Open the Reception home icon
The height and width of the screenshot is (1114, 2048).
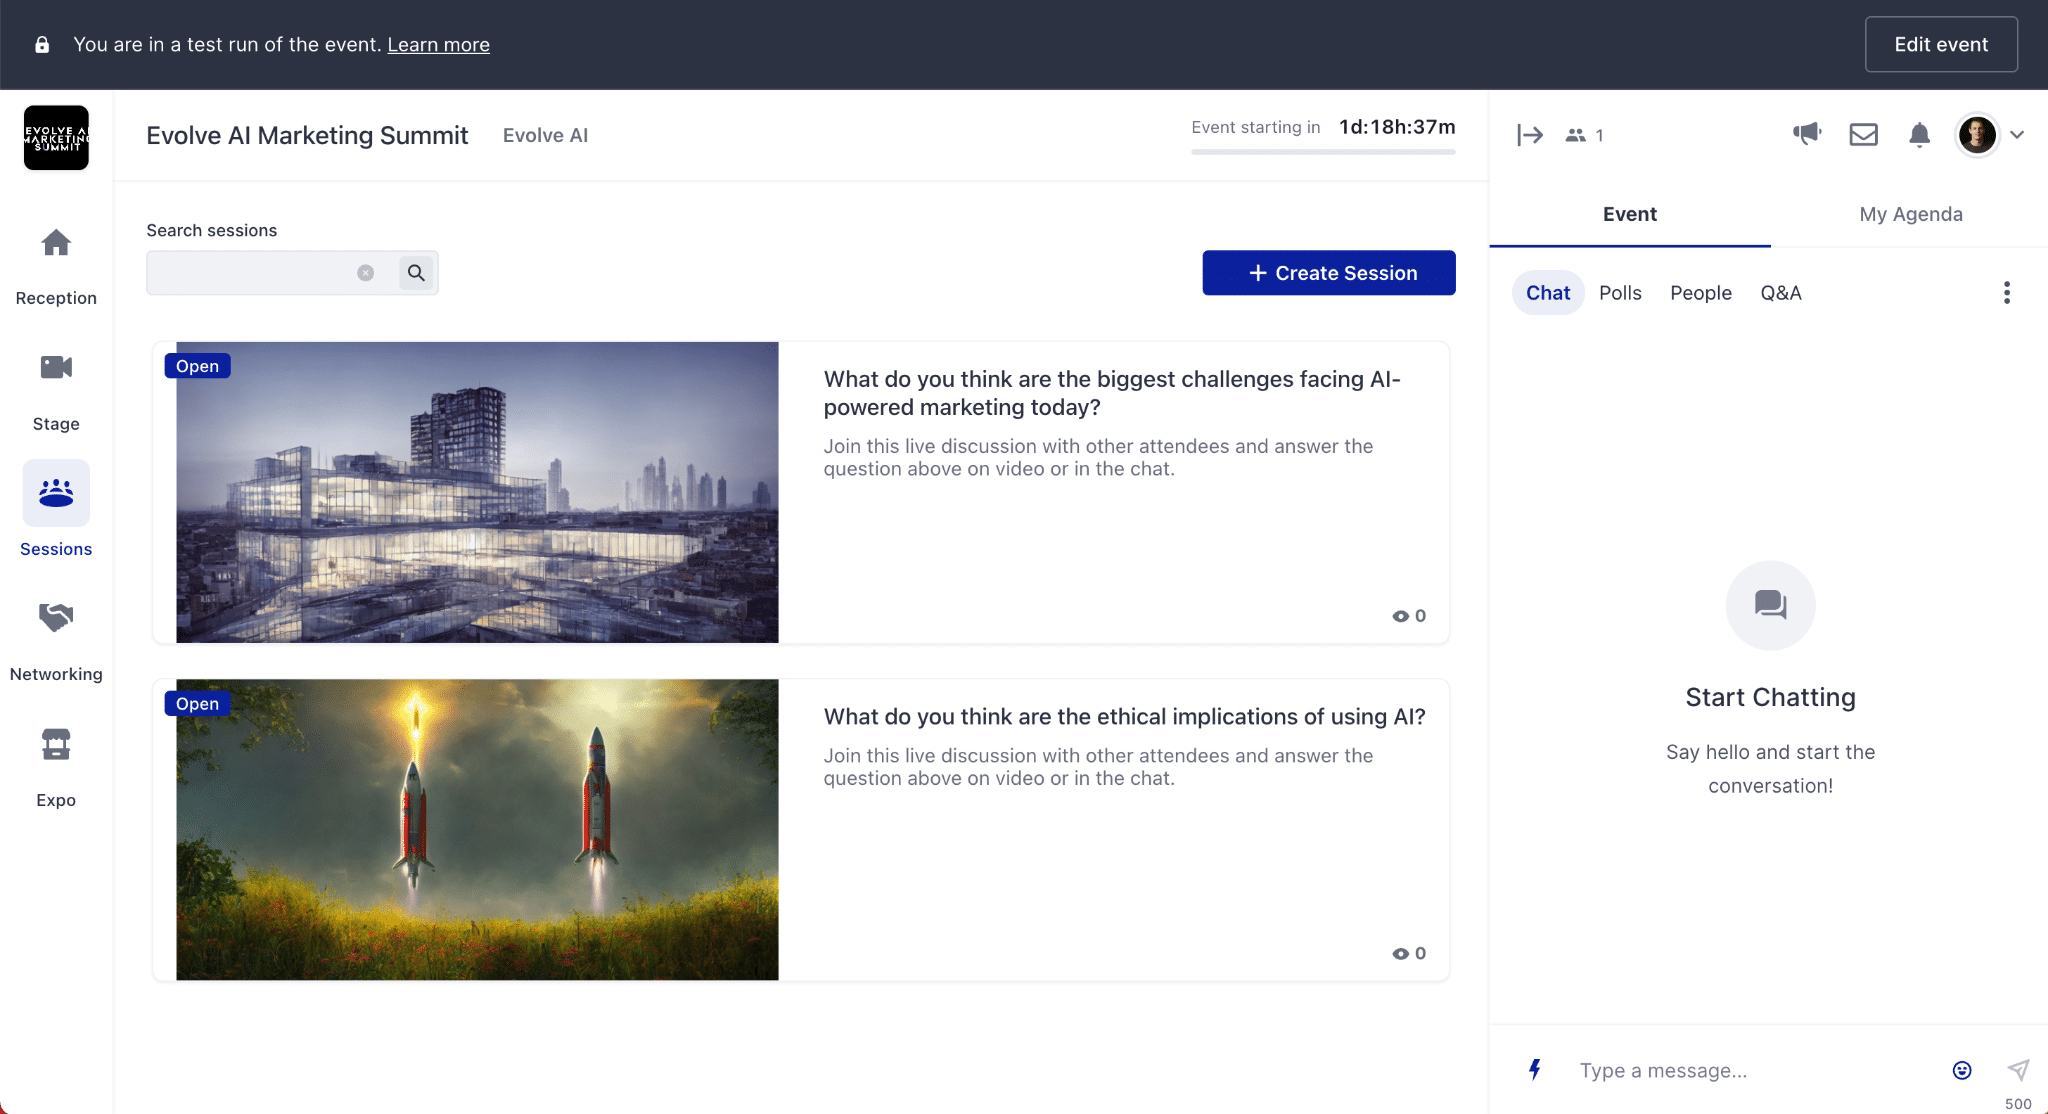point(56,243)
